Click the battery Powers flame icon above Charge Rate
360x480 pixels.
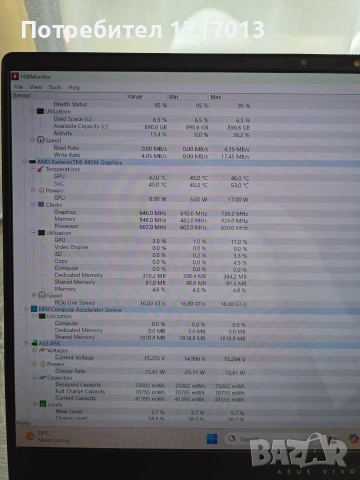43,364
